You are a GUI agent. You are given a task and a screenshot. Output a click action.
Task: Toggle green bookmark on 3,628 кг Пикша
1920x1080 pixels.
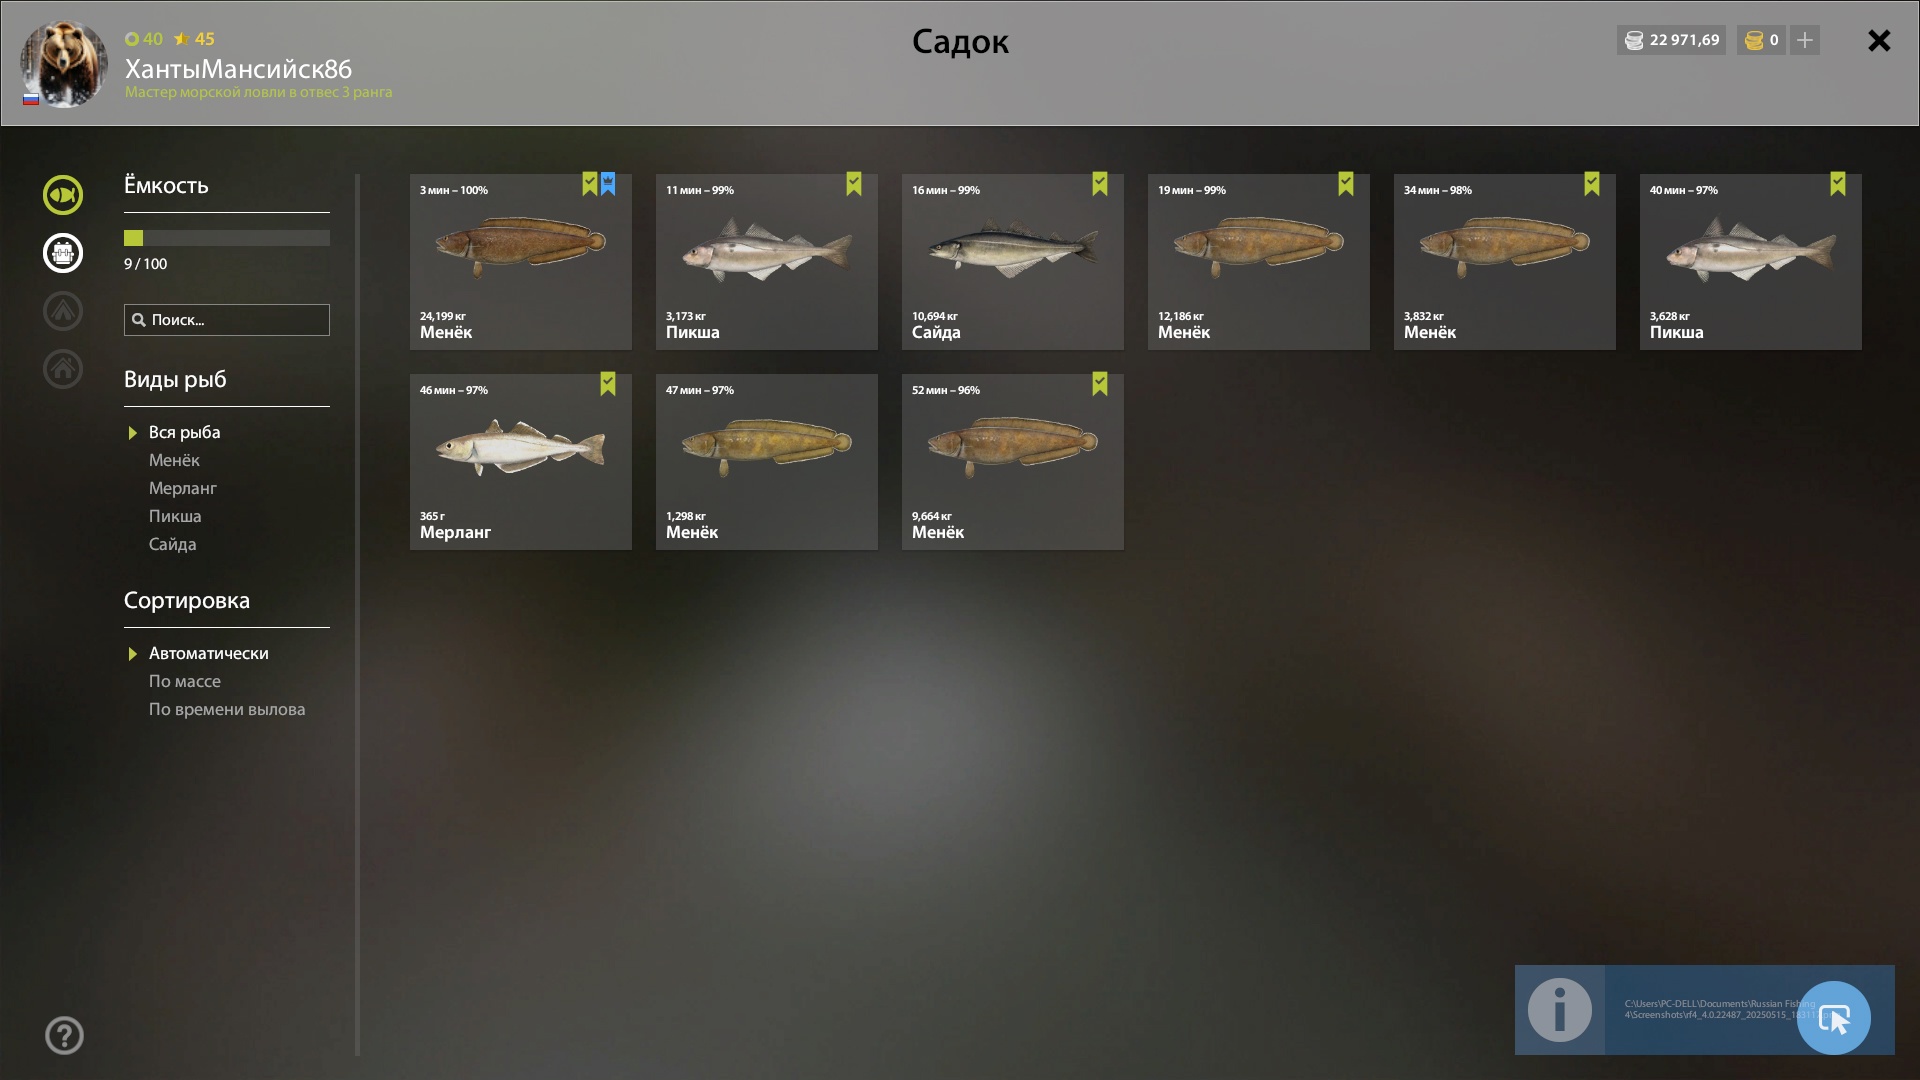[x=1838, y=184]
